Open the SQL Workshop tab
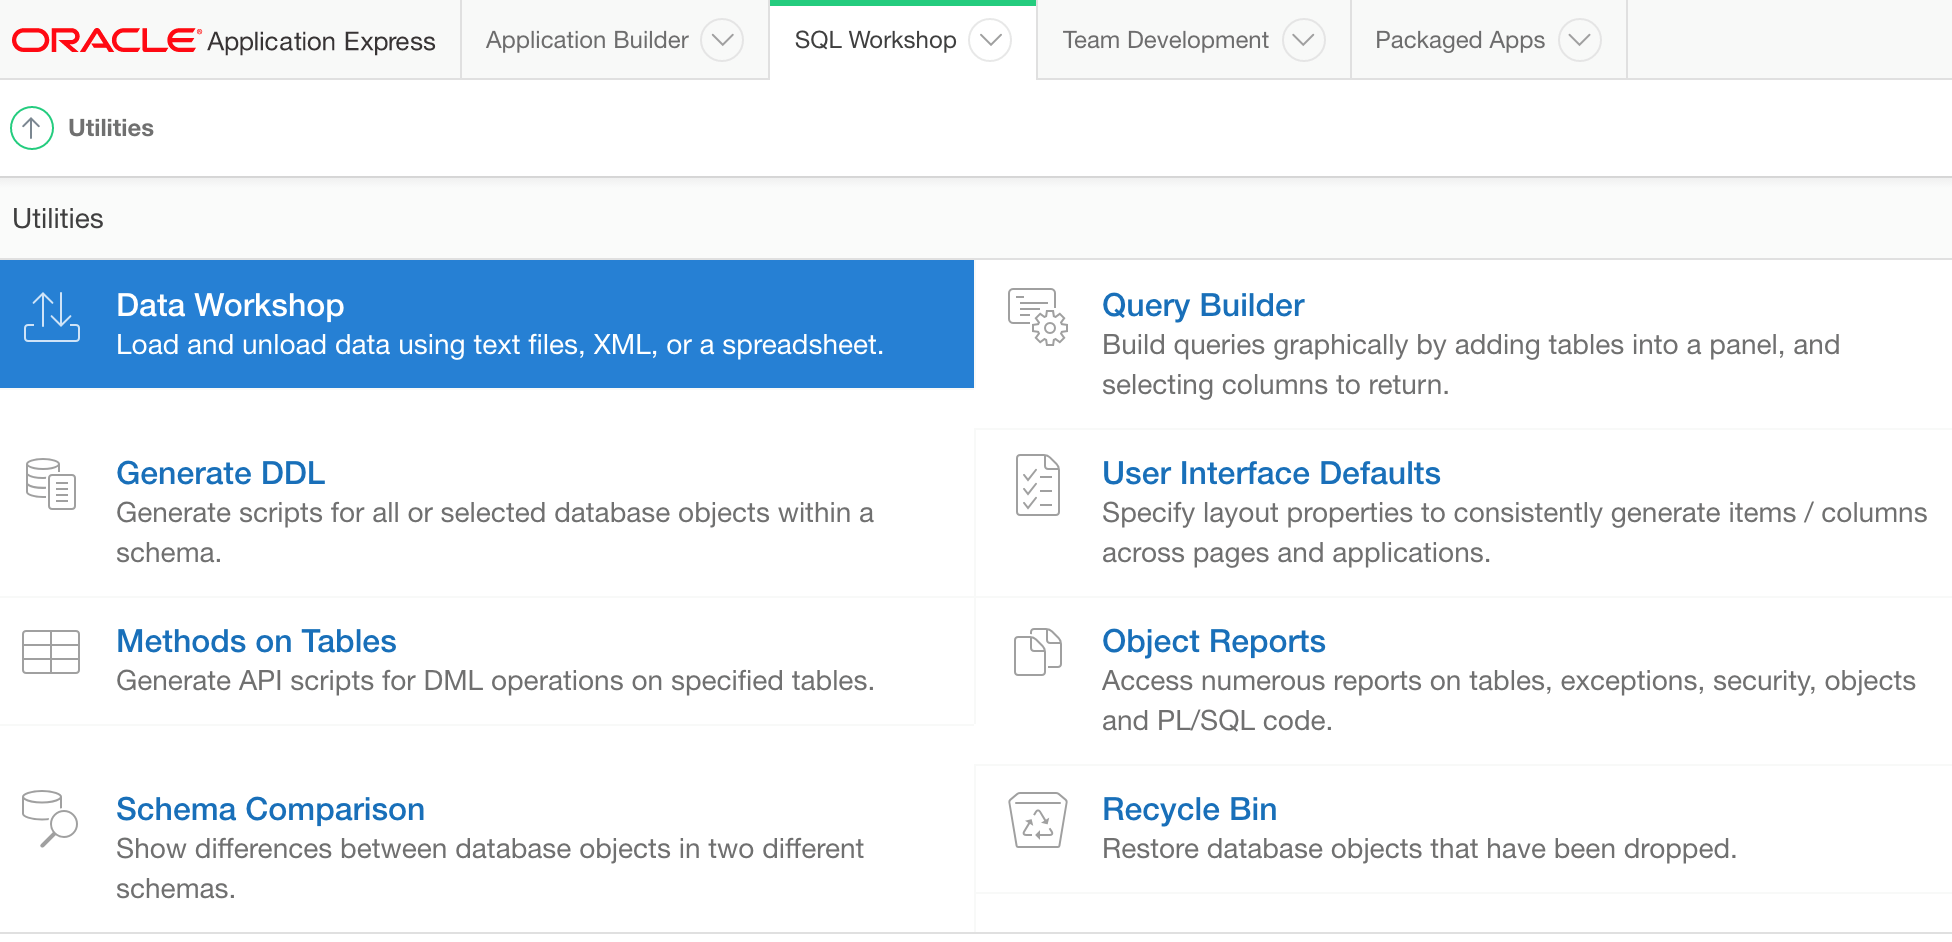Viewport: 1952px width, 942px height. (875, 40)
